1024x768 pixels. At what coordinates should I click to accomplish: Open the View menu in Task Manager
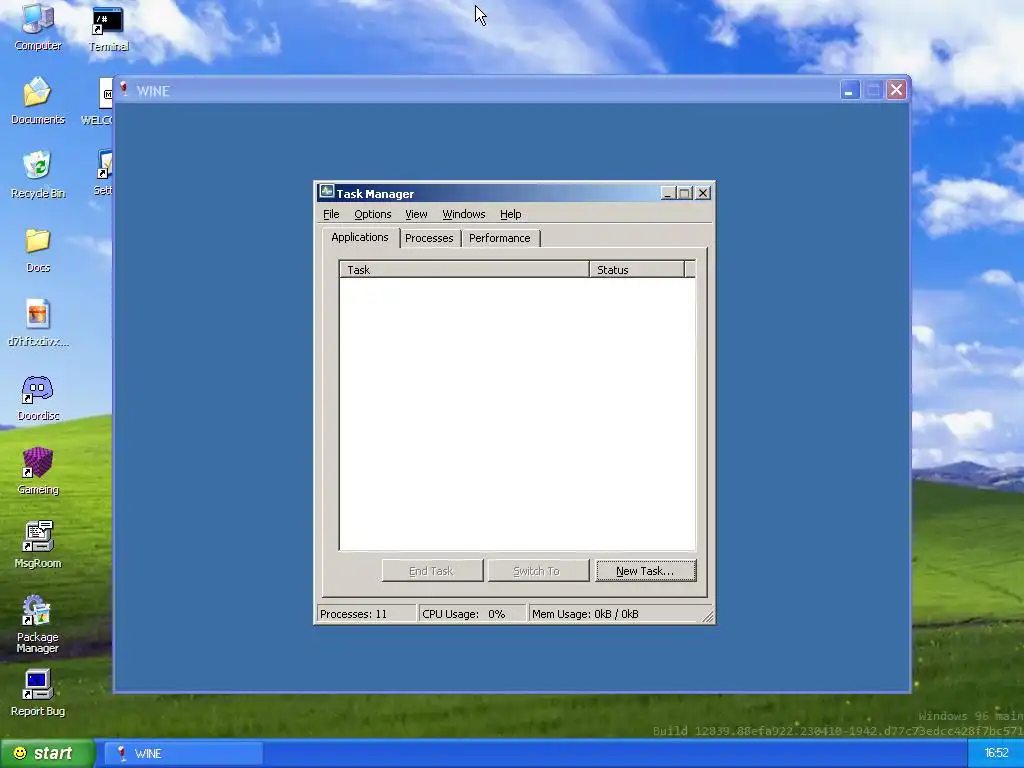coord(416,214)
